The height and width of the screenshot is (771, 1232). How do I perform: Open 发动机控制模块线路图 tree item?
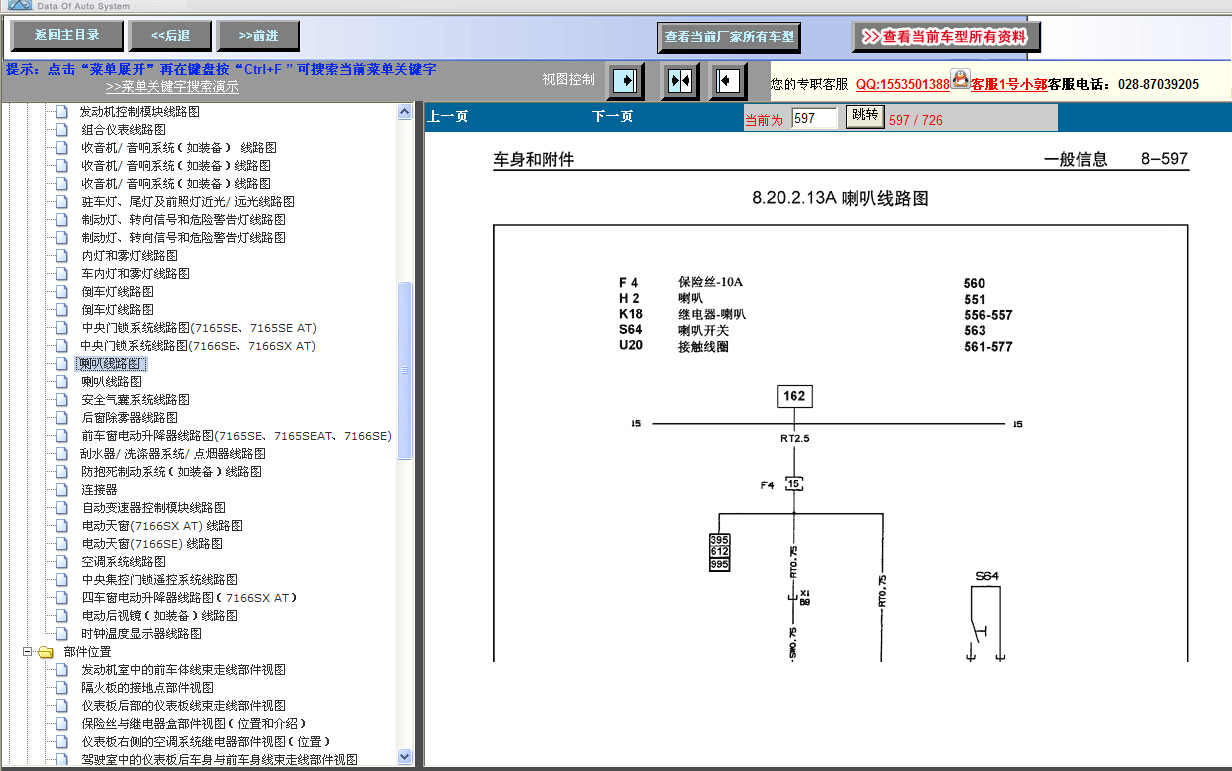coord(140,112)
